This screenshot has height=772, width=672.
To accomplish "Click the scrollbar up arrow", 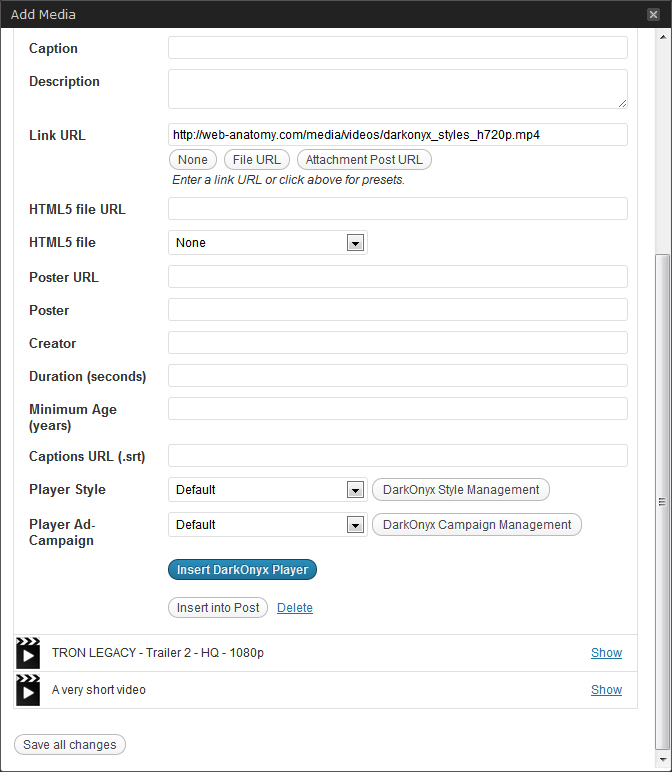I will (663, 37).
